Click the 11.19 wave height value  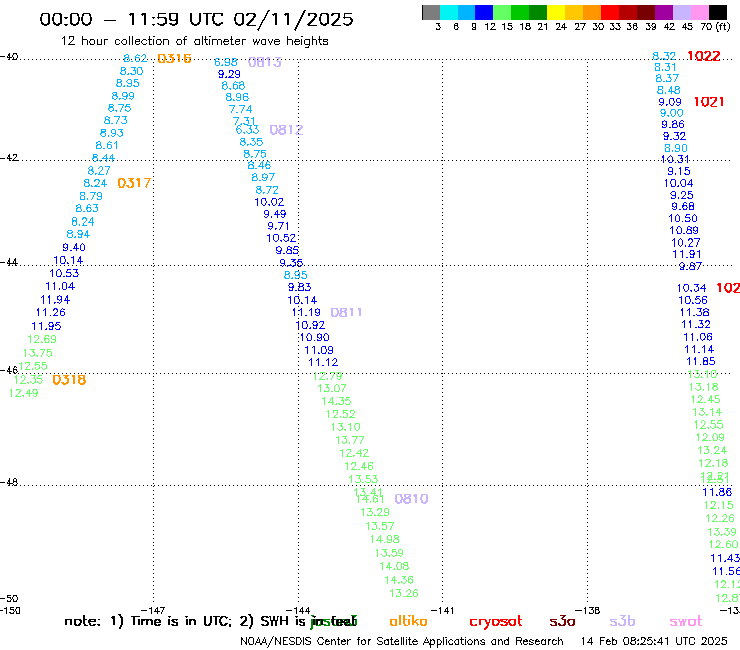[x=306, y=312]
